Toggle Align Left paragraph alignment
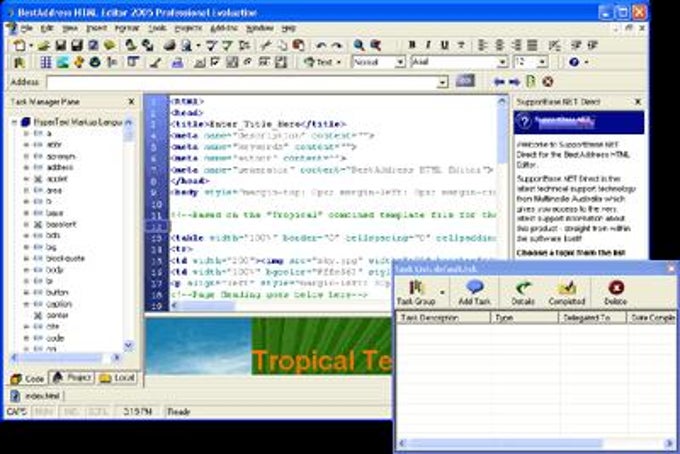680x454 pixels. (482, 45)
